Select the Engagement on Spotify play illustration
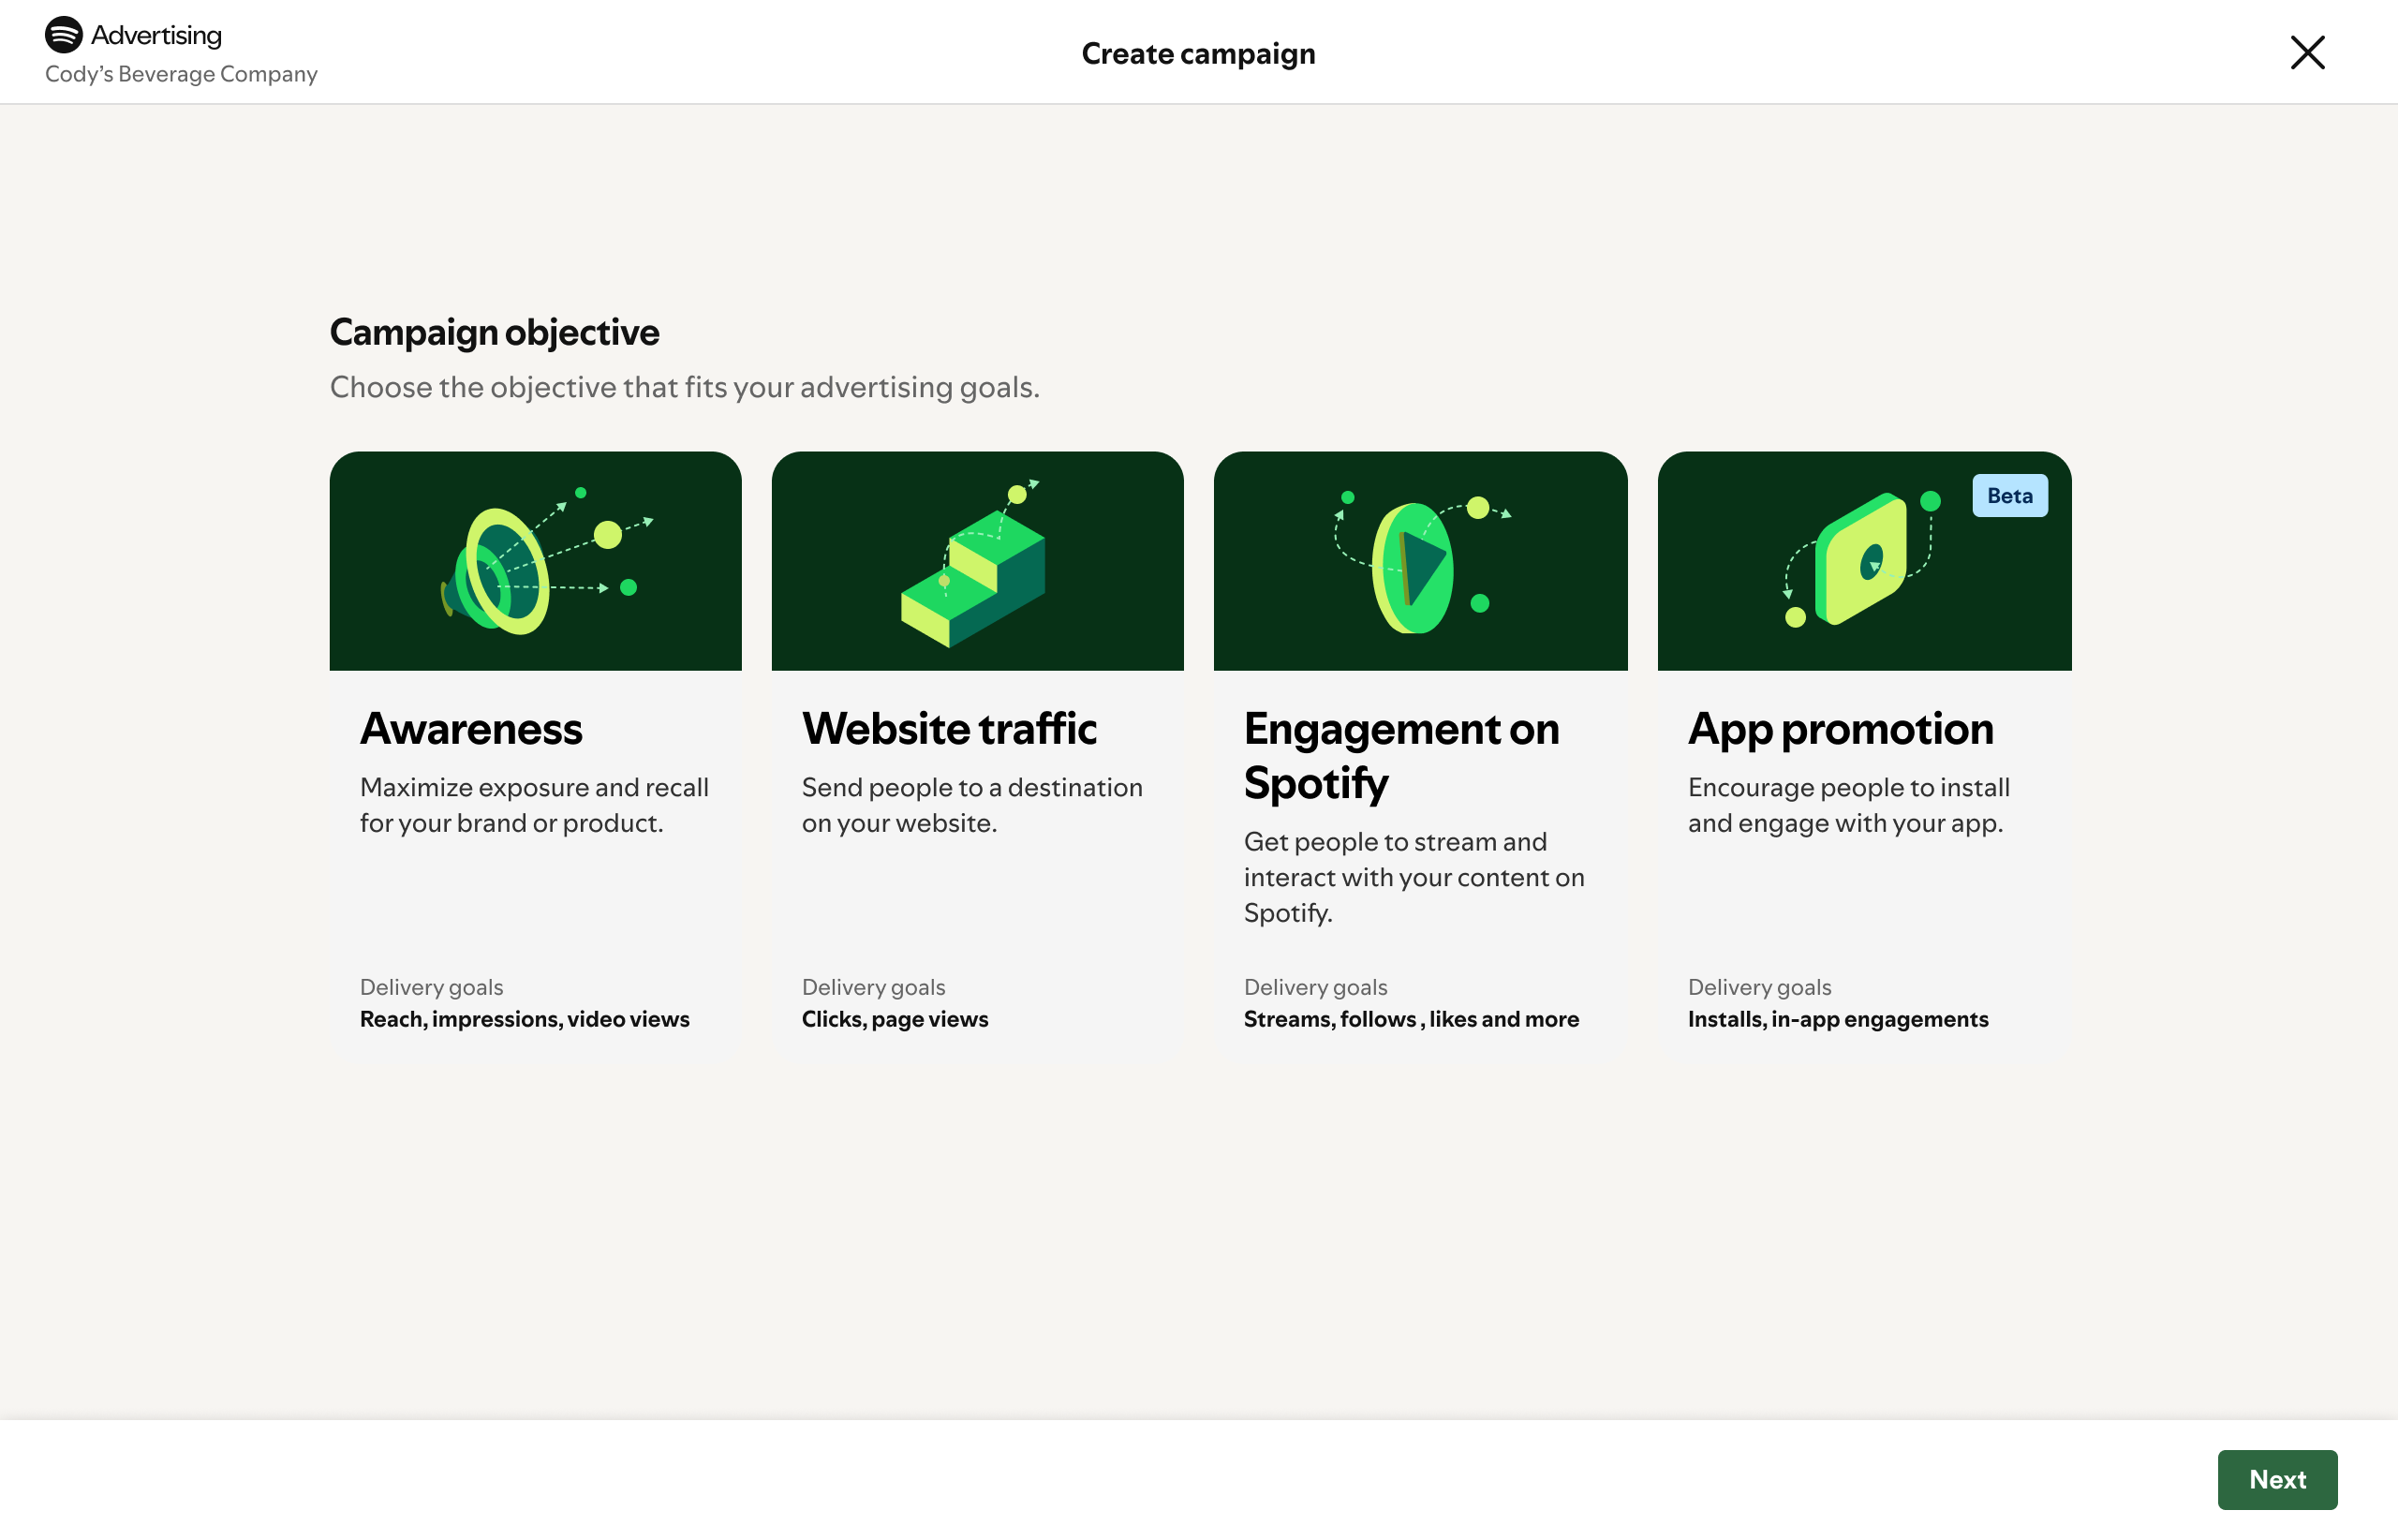 (x=1421, y=561)
